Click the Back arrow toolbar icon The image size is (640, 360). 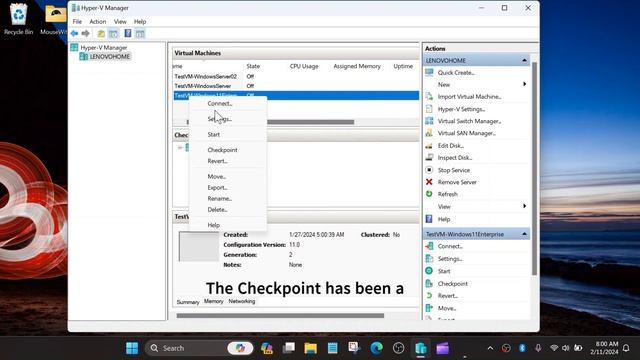point(74,33)
